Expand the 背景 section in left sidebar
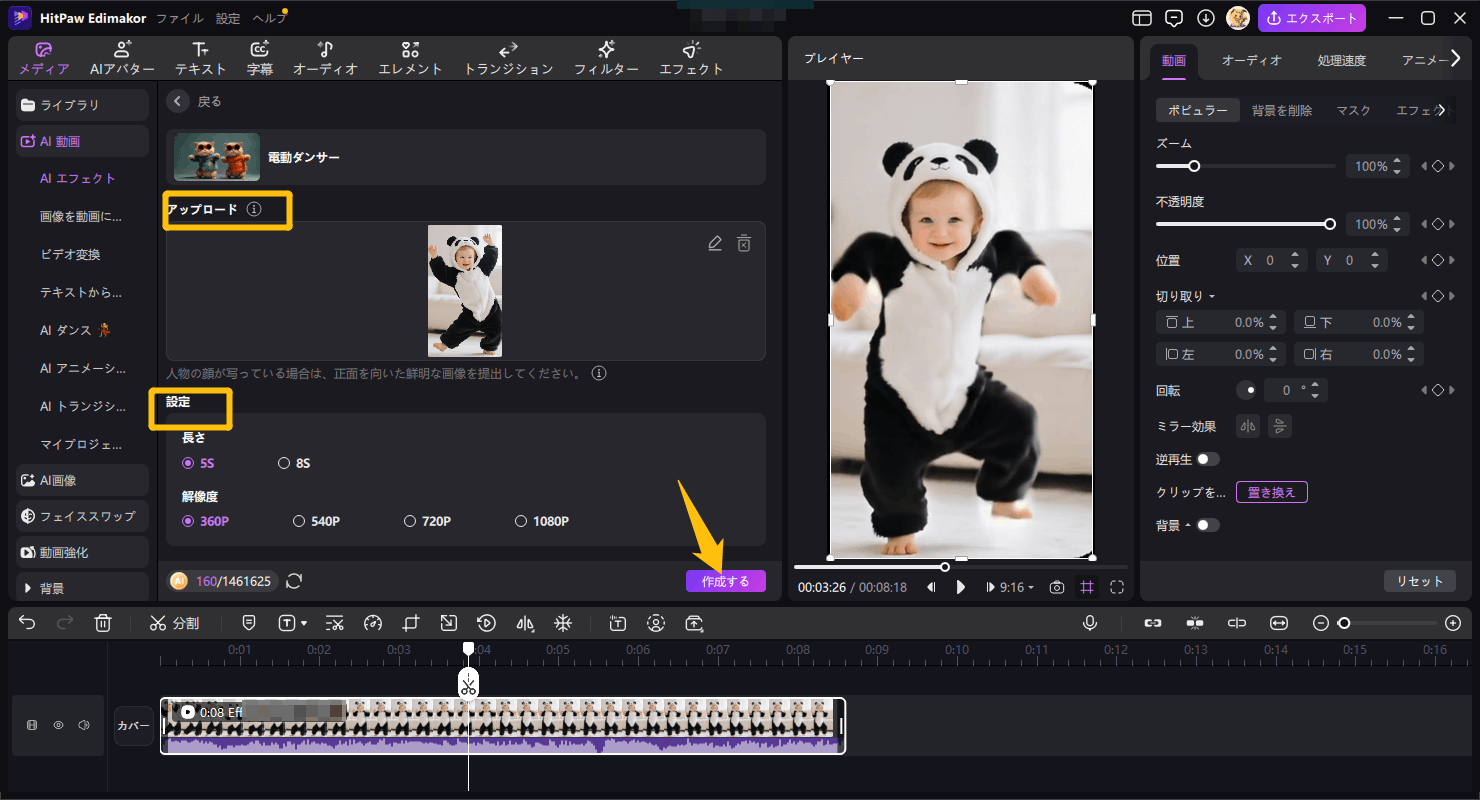 coord(52,588)
